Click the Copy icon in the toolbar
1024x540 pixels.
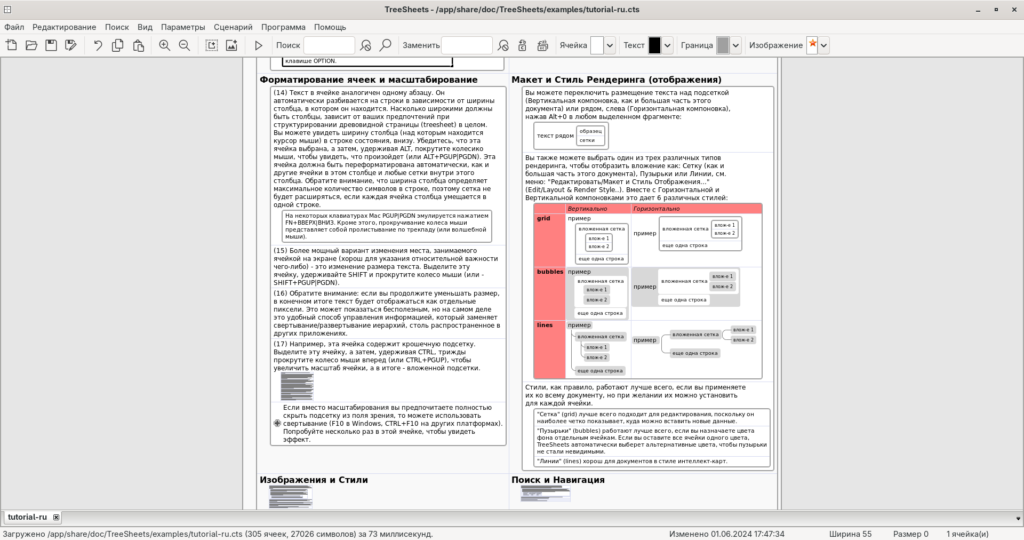tap(118, 45)
